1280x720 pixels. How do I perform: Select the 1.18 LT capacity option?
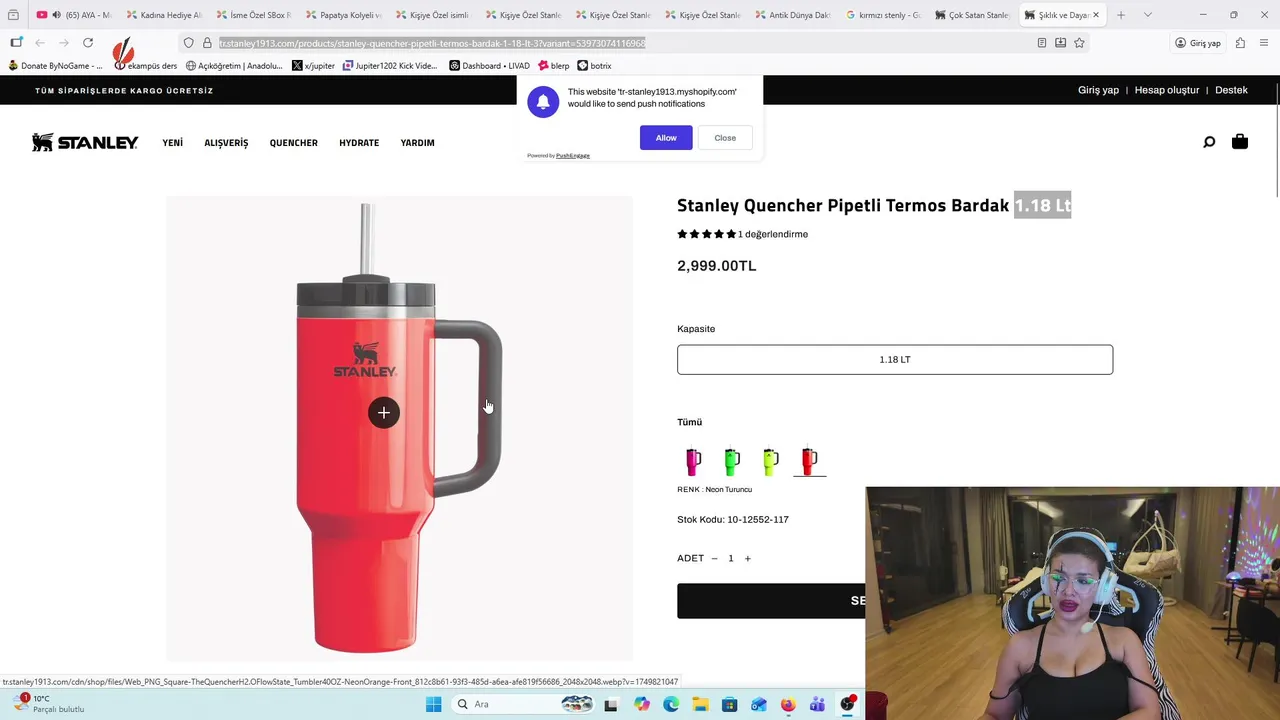[895, 360]
